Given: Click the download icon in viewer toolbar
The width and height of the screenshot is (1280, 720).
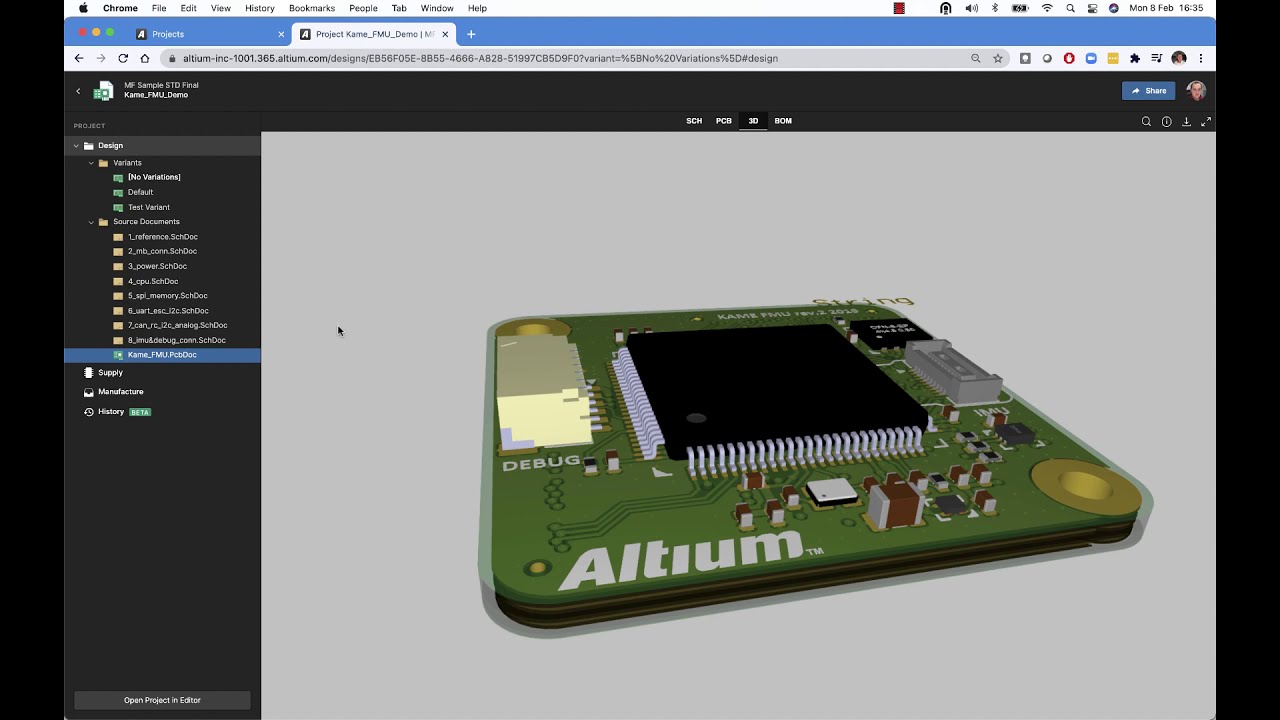Looking at the screenshot, I should 1186,122.
